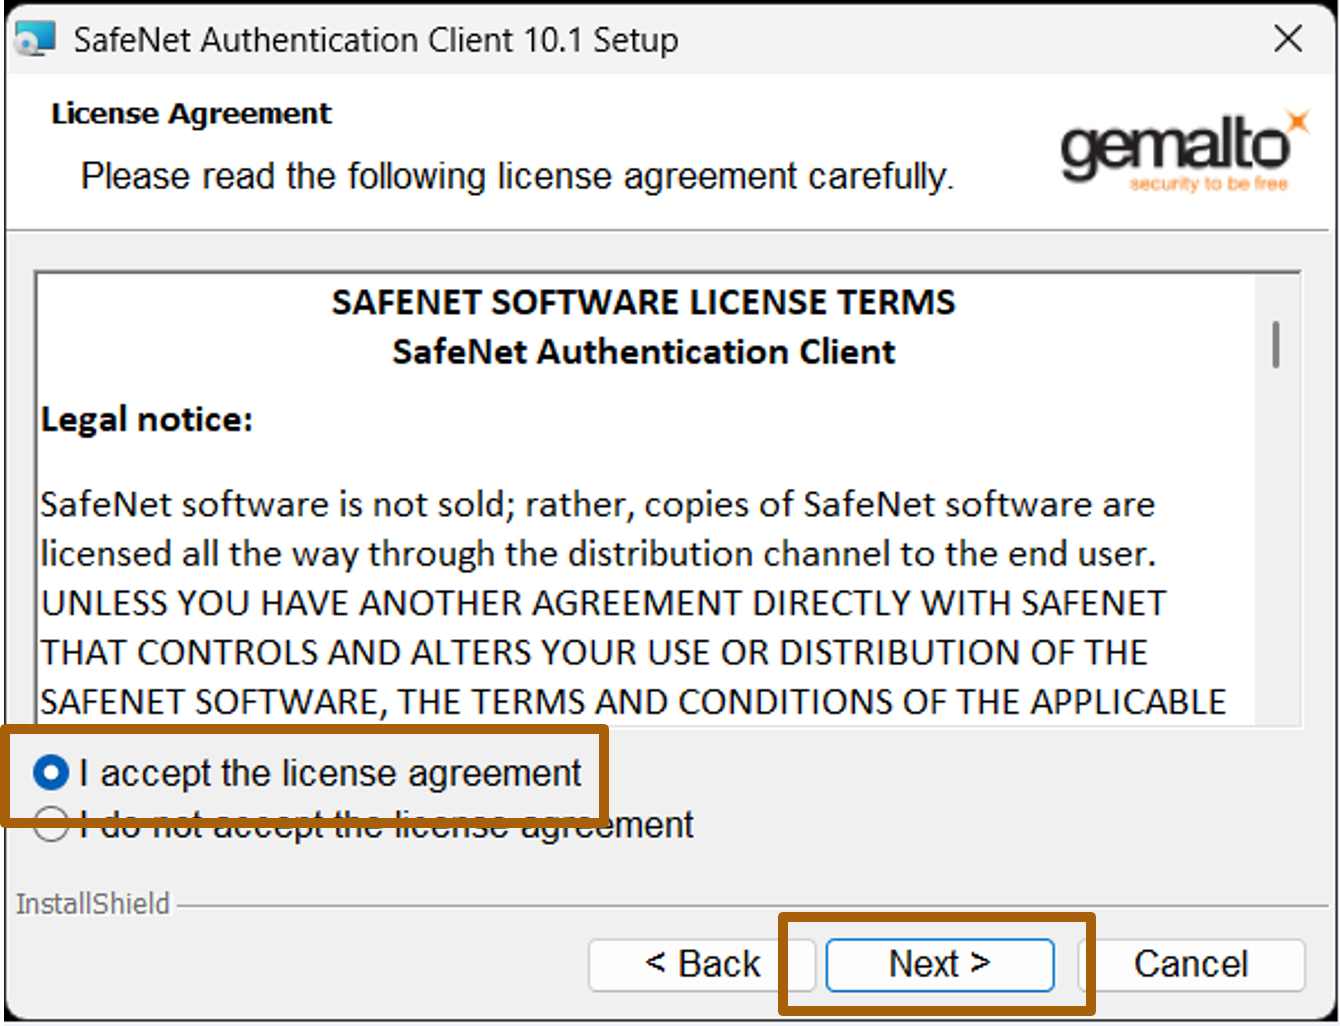Click the 'Legal notice:' bold heading
This screenshot has height=1026, width=1340.
(147, 419)
